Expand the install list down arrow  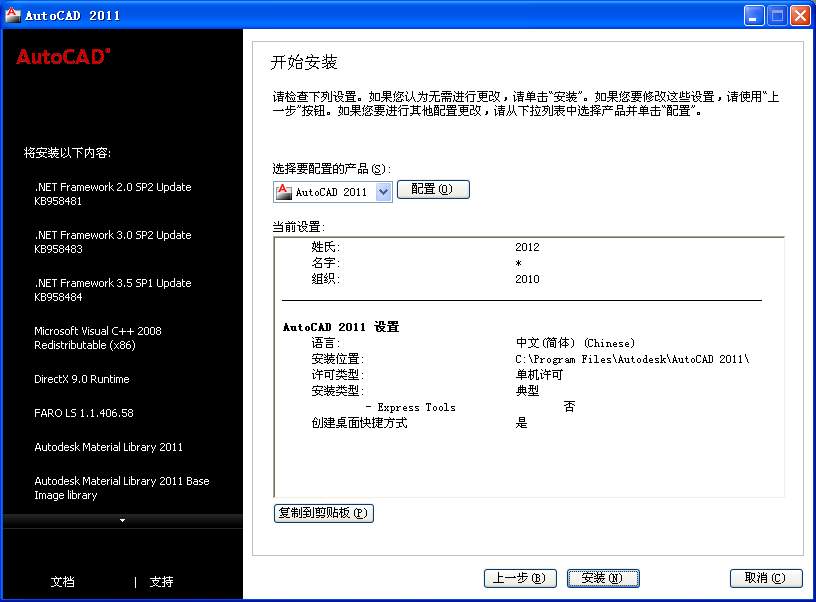tap(122, 520)
